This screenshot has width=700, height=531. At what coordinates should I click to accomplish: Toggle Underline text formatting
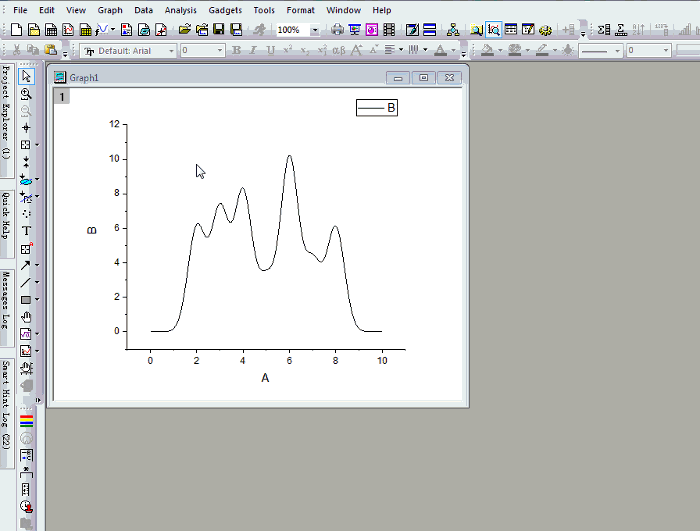[x=271, y=50]
